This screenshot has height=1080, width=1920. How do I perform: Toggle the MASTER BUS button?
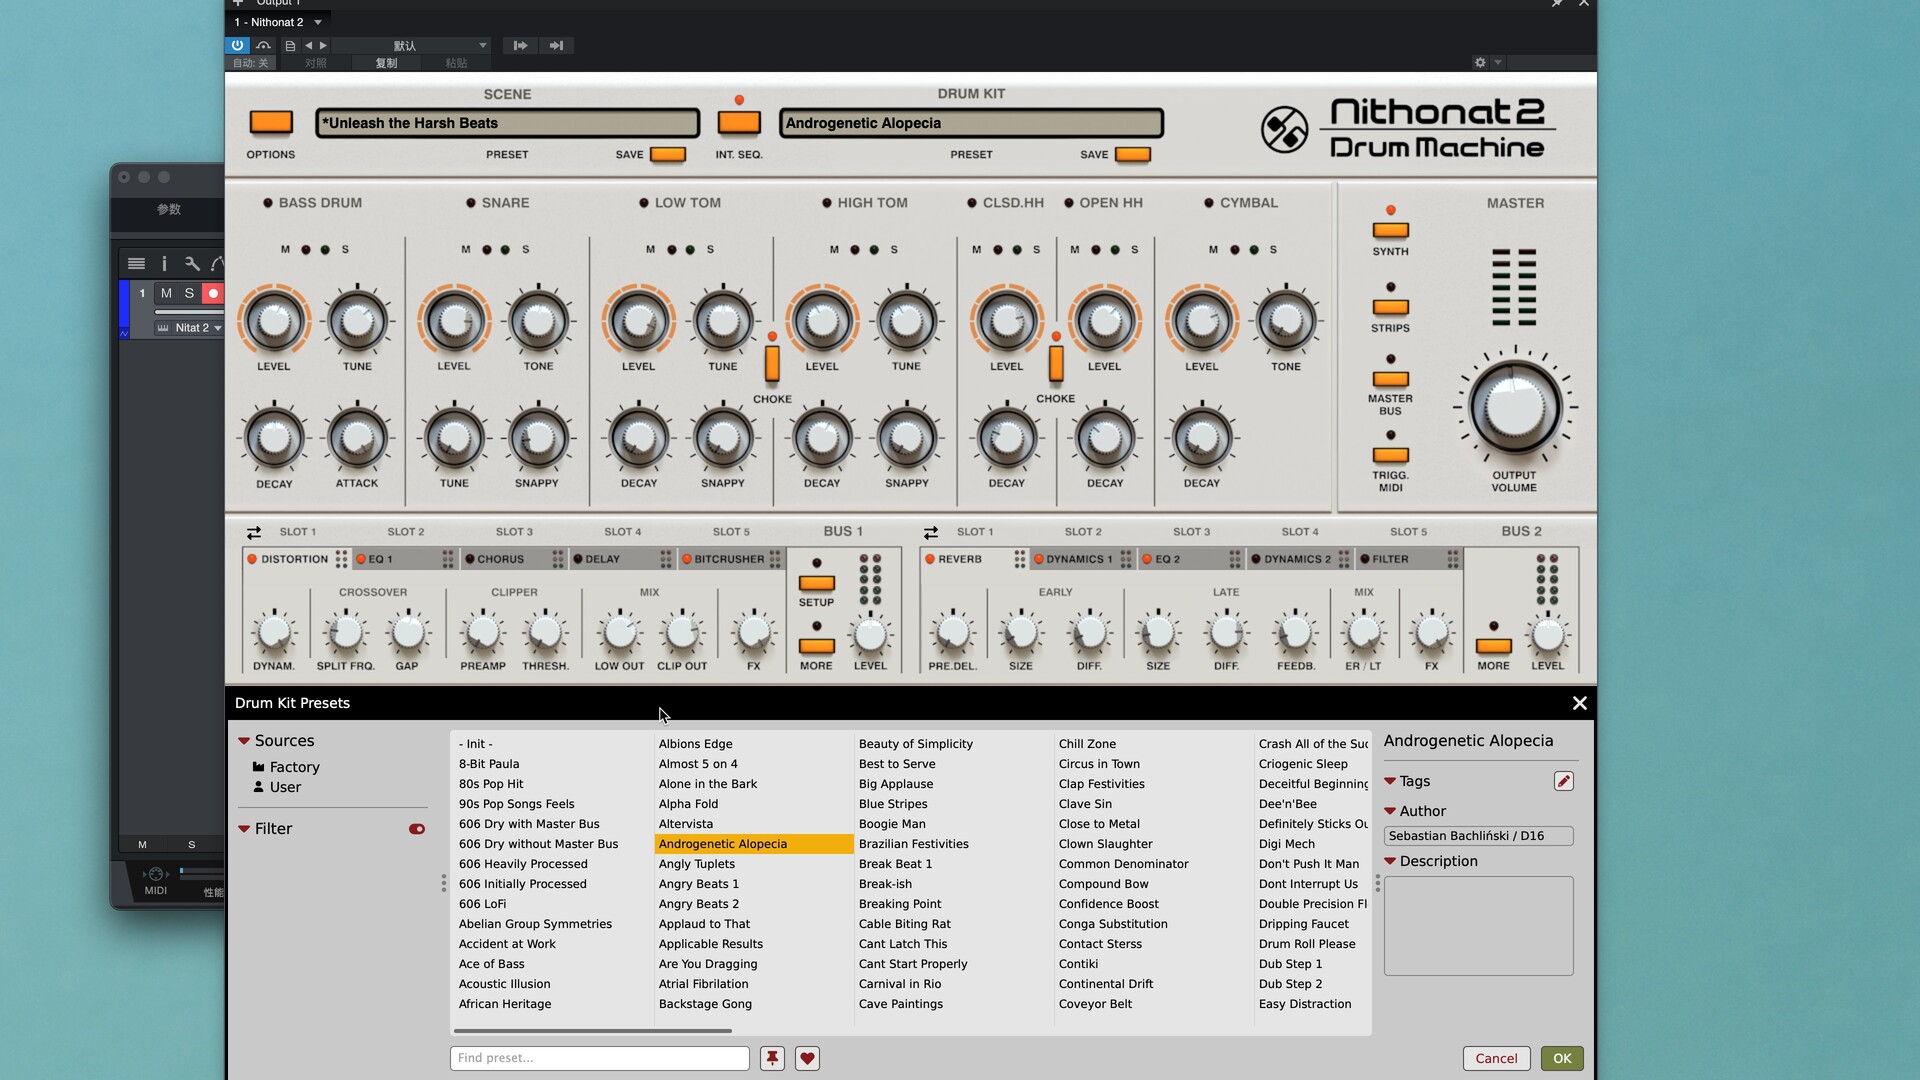tap(1390, 379)
